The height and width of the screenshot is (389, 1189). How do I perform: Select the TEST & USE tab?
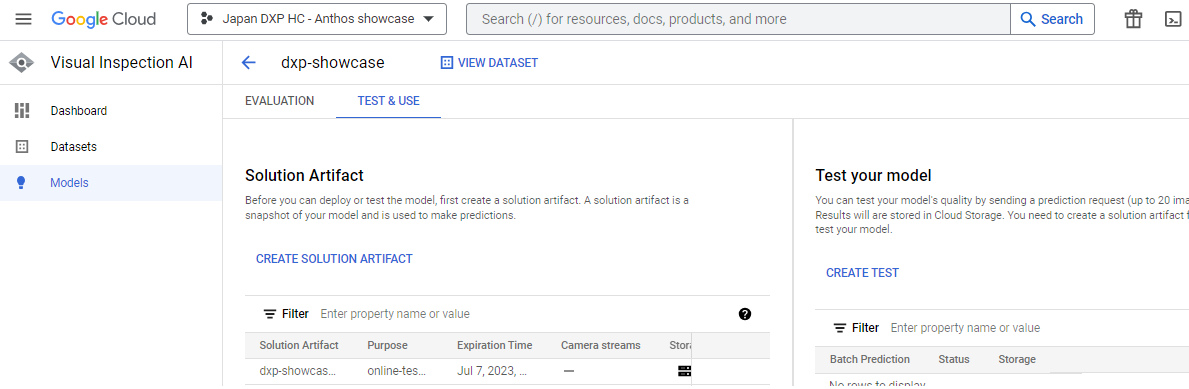tap(388, 101)
